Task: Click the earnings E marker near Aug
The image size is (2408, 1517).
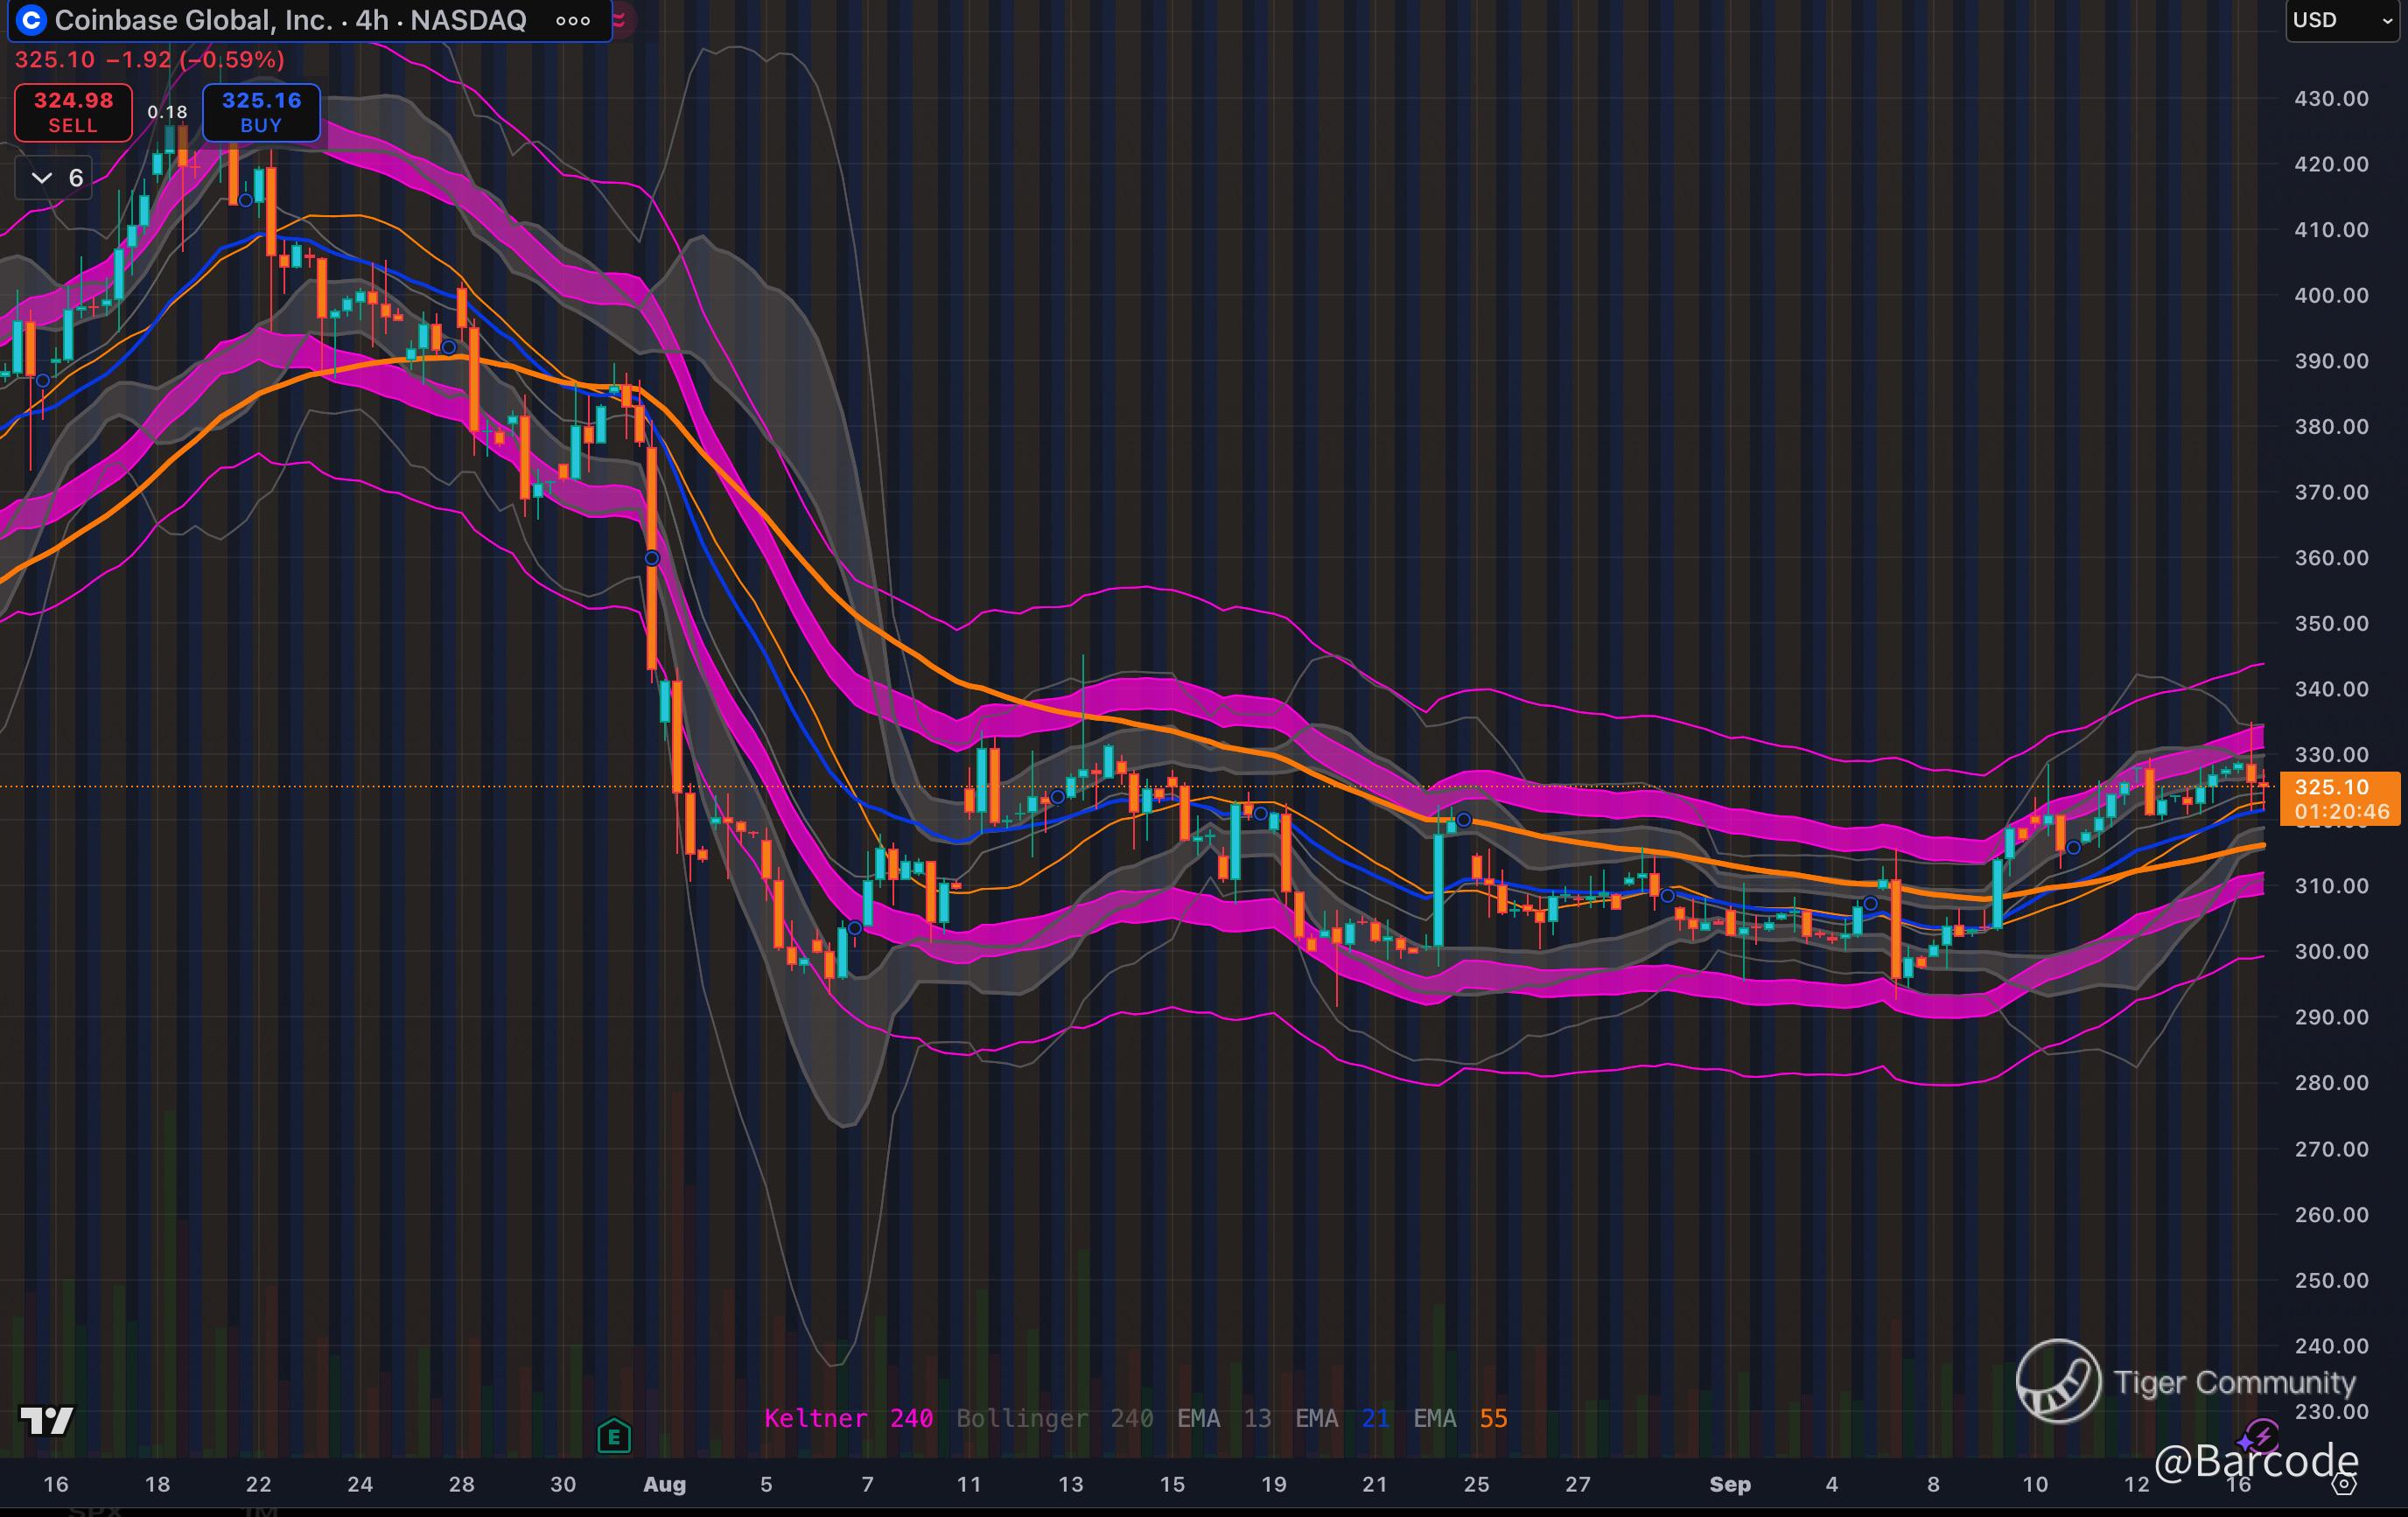Action: pos(613,1437)
